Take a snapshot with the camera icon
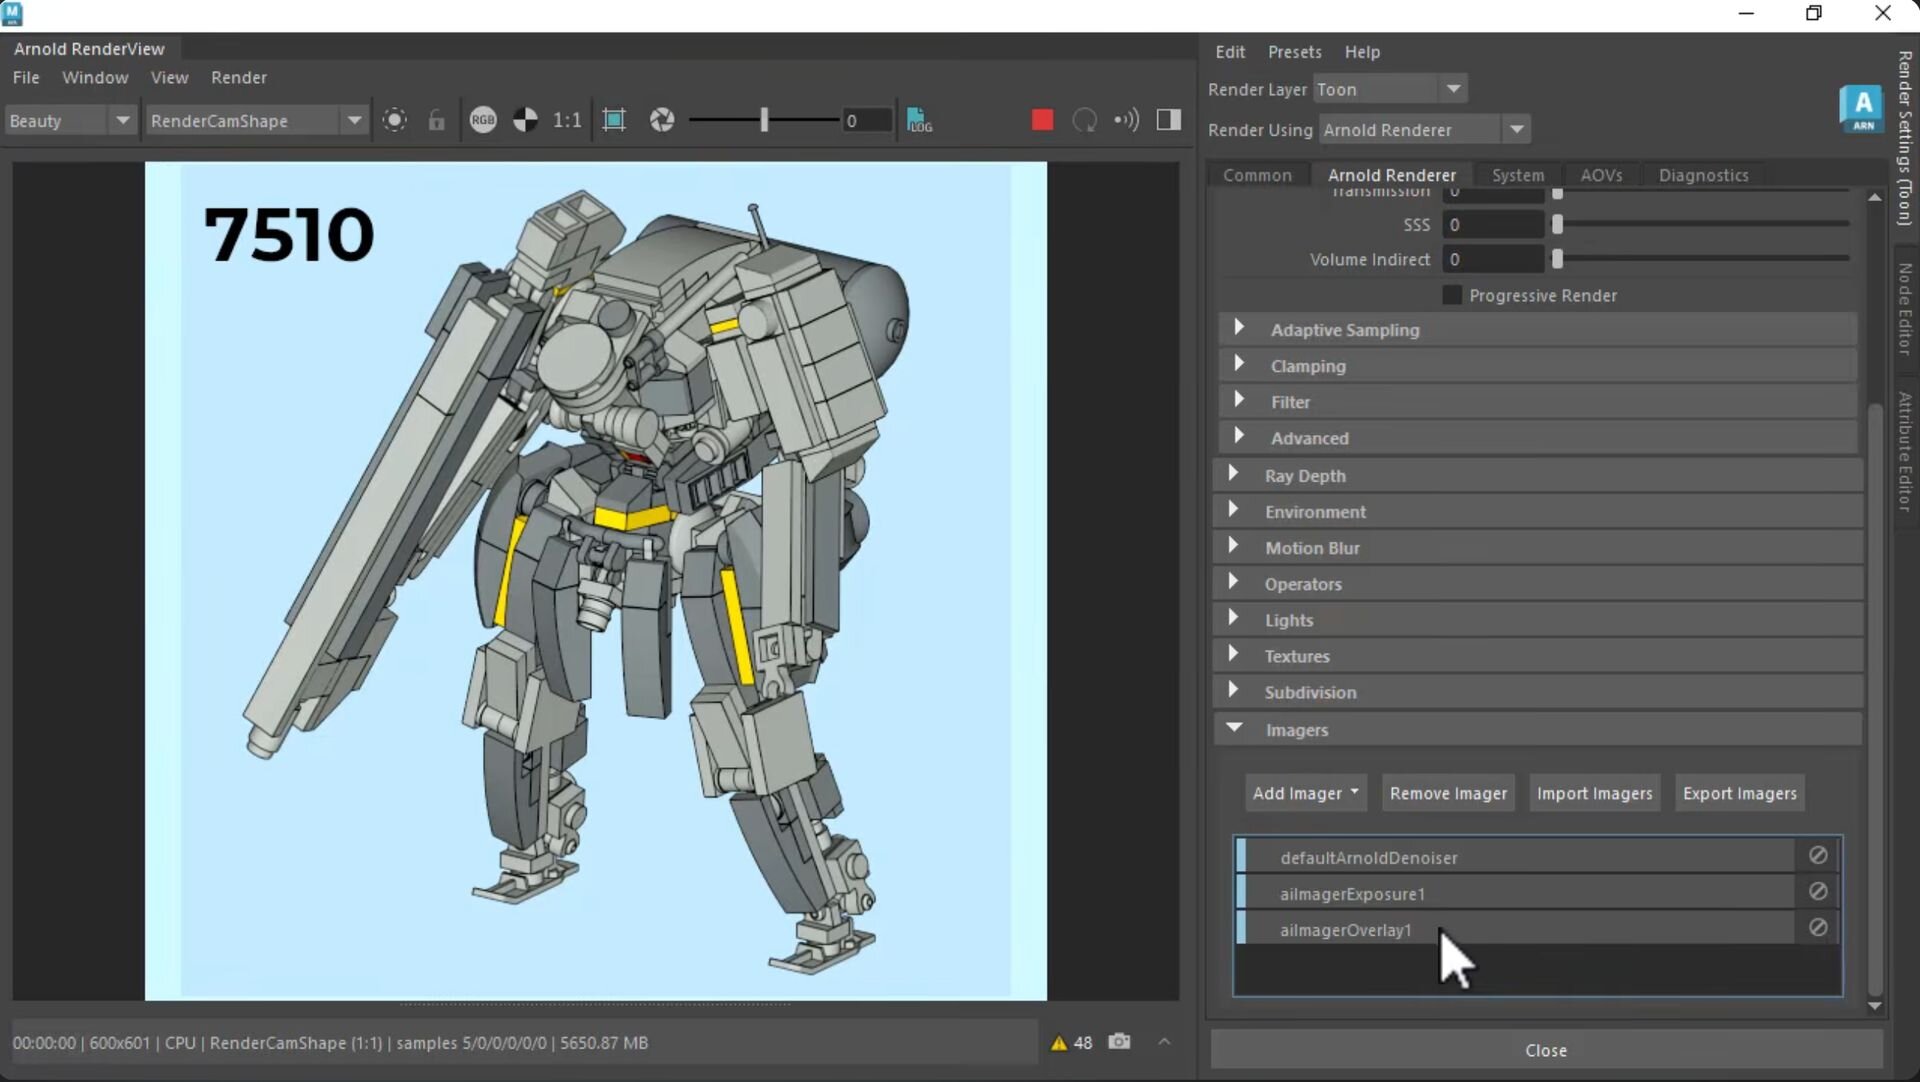 tap(1119, 1042)
